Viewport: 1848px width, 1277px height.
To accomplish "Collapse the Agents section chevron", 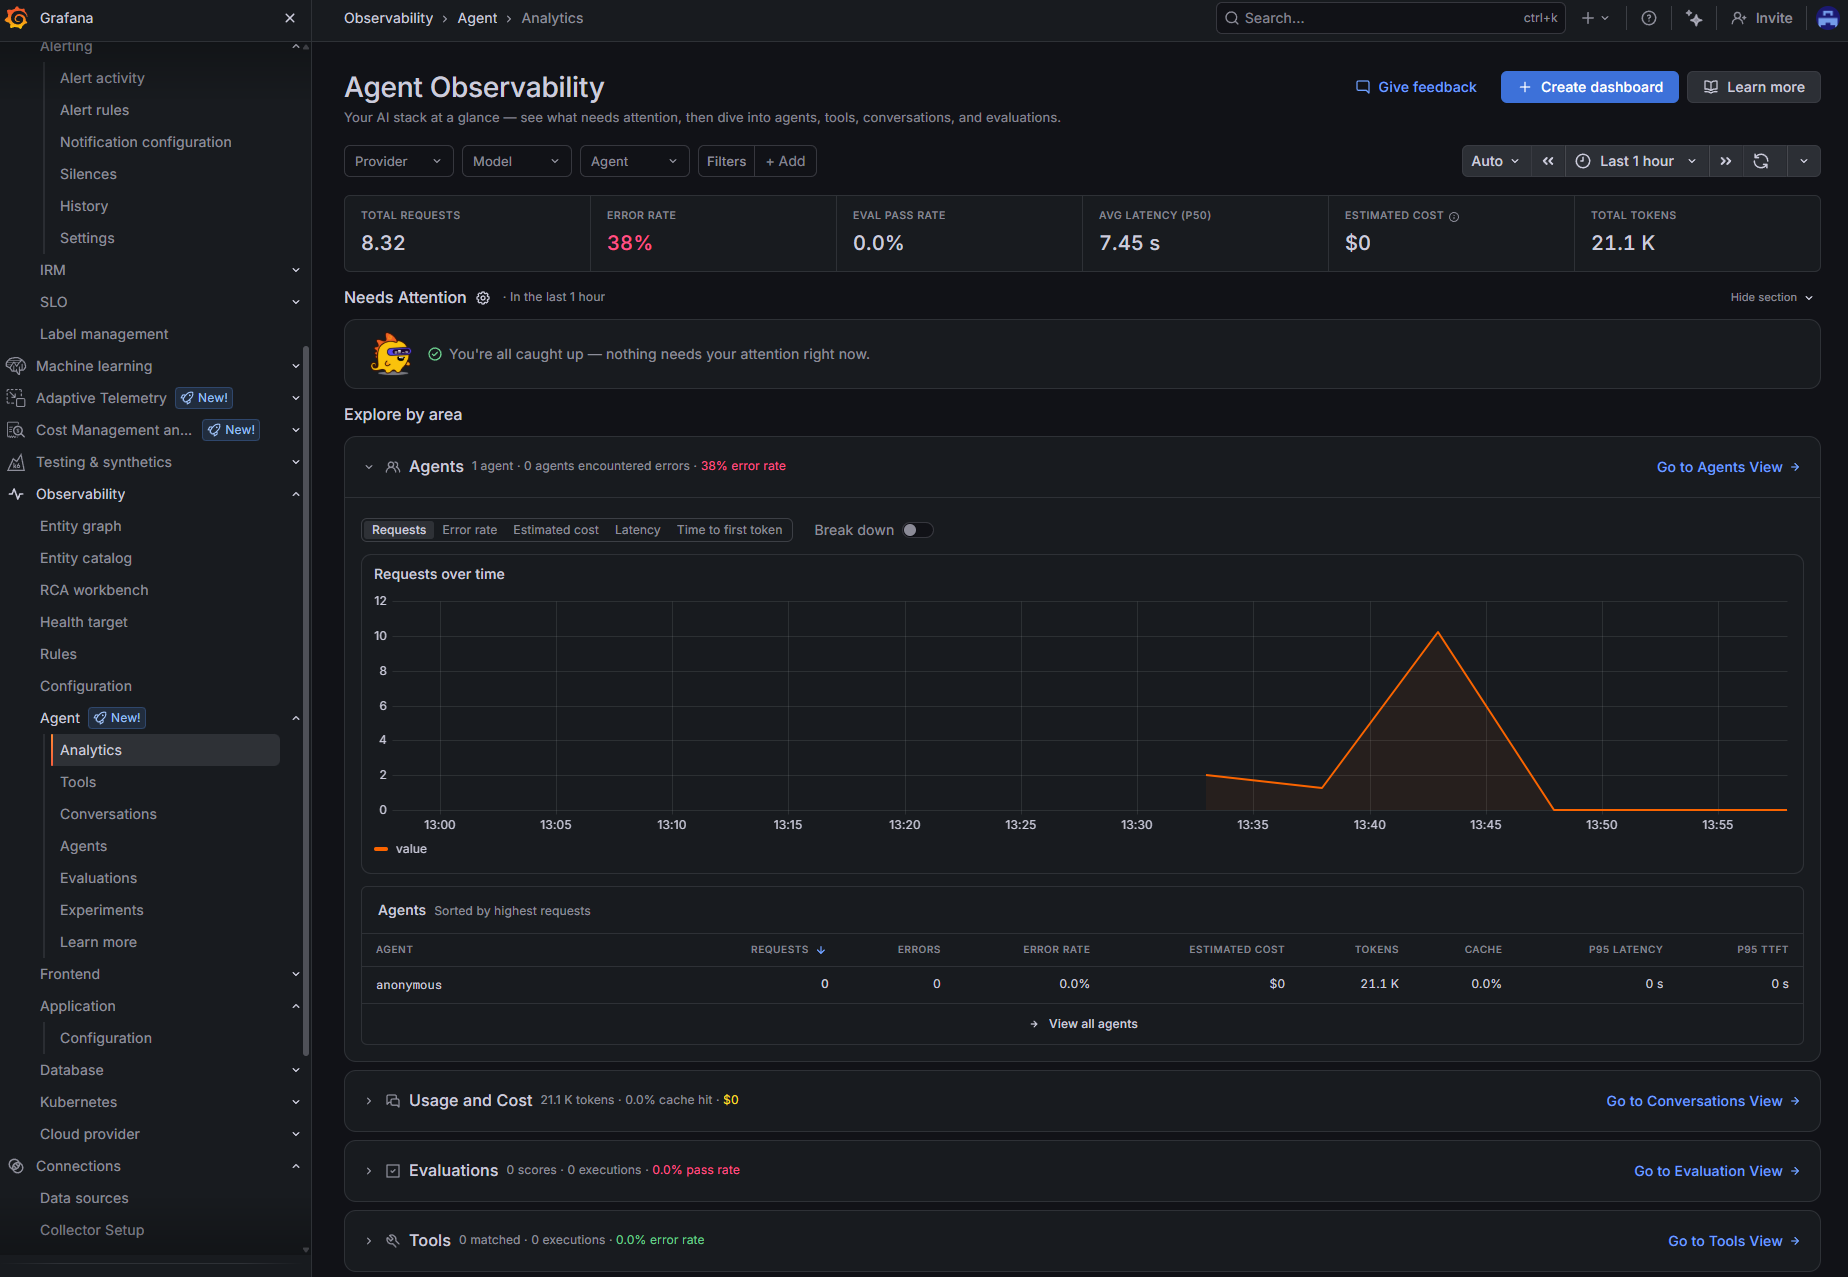I will click(x=369, y=467).
